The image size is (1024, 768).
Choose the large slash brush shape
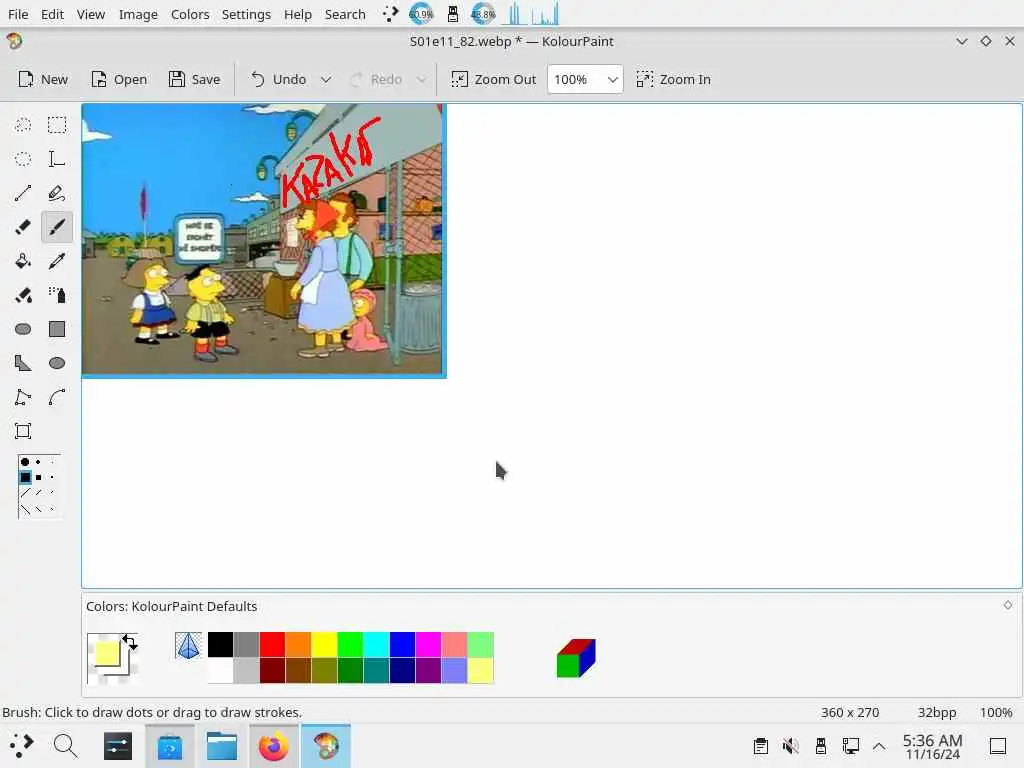tap(25, 493)
